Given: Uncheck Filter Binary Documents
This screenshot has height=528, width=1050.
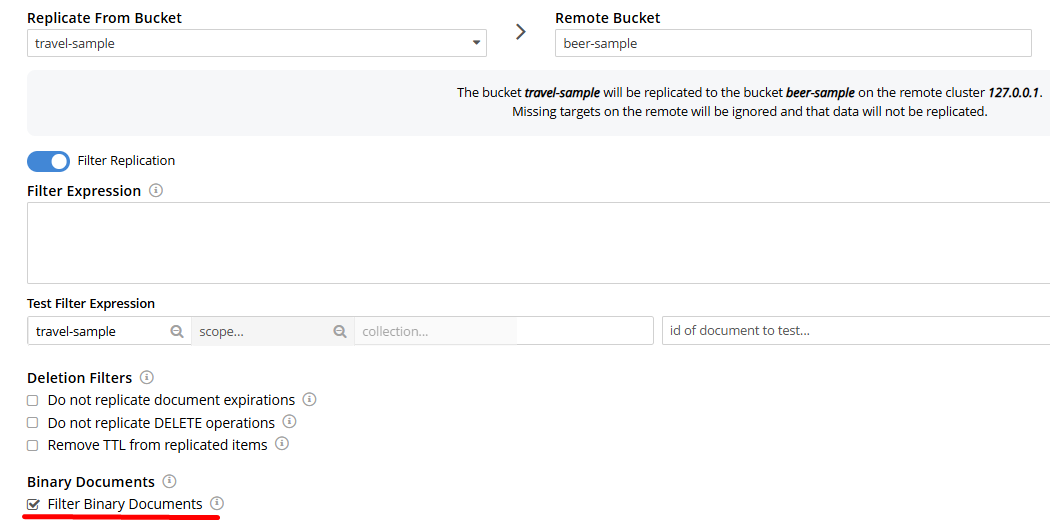Looking at the screenshot, I should (x=33, y=504).
